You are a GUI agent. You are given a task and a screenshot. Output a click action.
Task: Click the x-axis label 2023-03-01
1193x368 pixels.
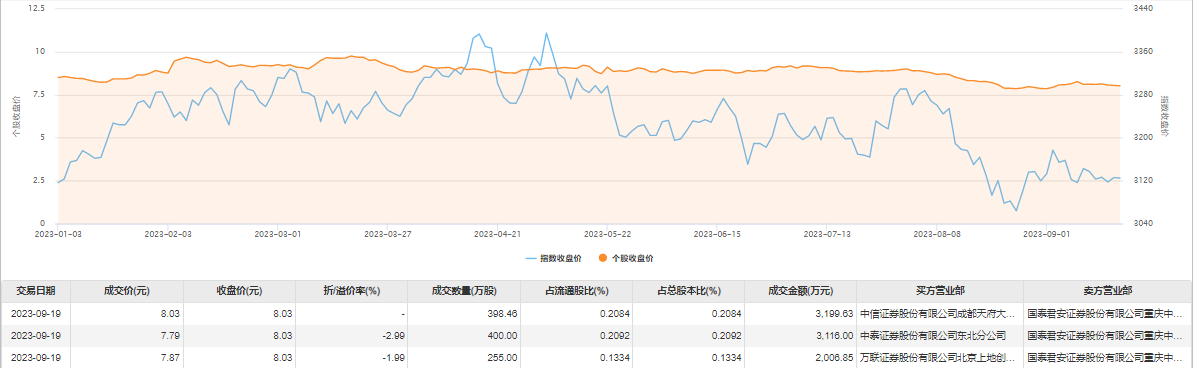click(x=278, y=234)
